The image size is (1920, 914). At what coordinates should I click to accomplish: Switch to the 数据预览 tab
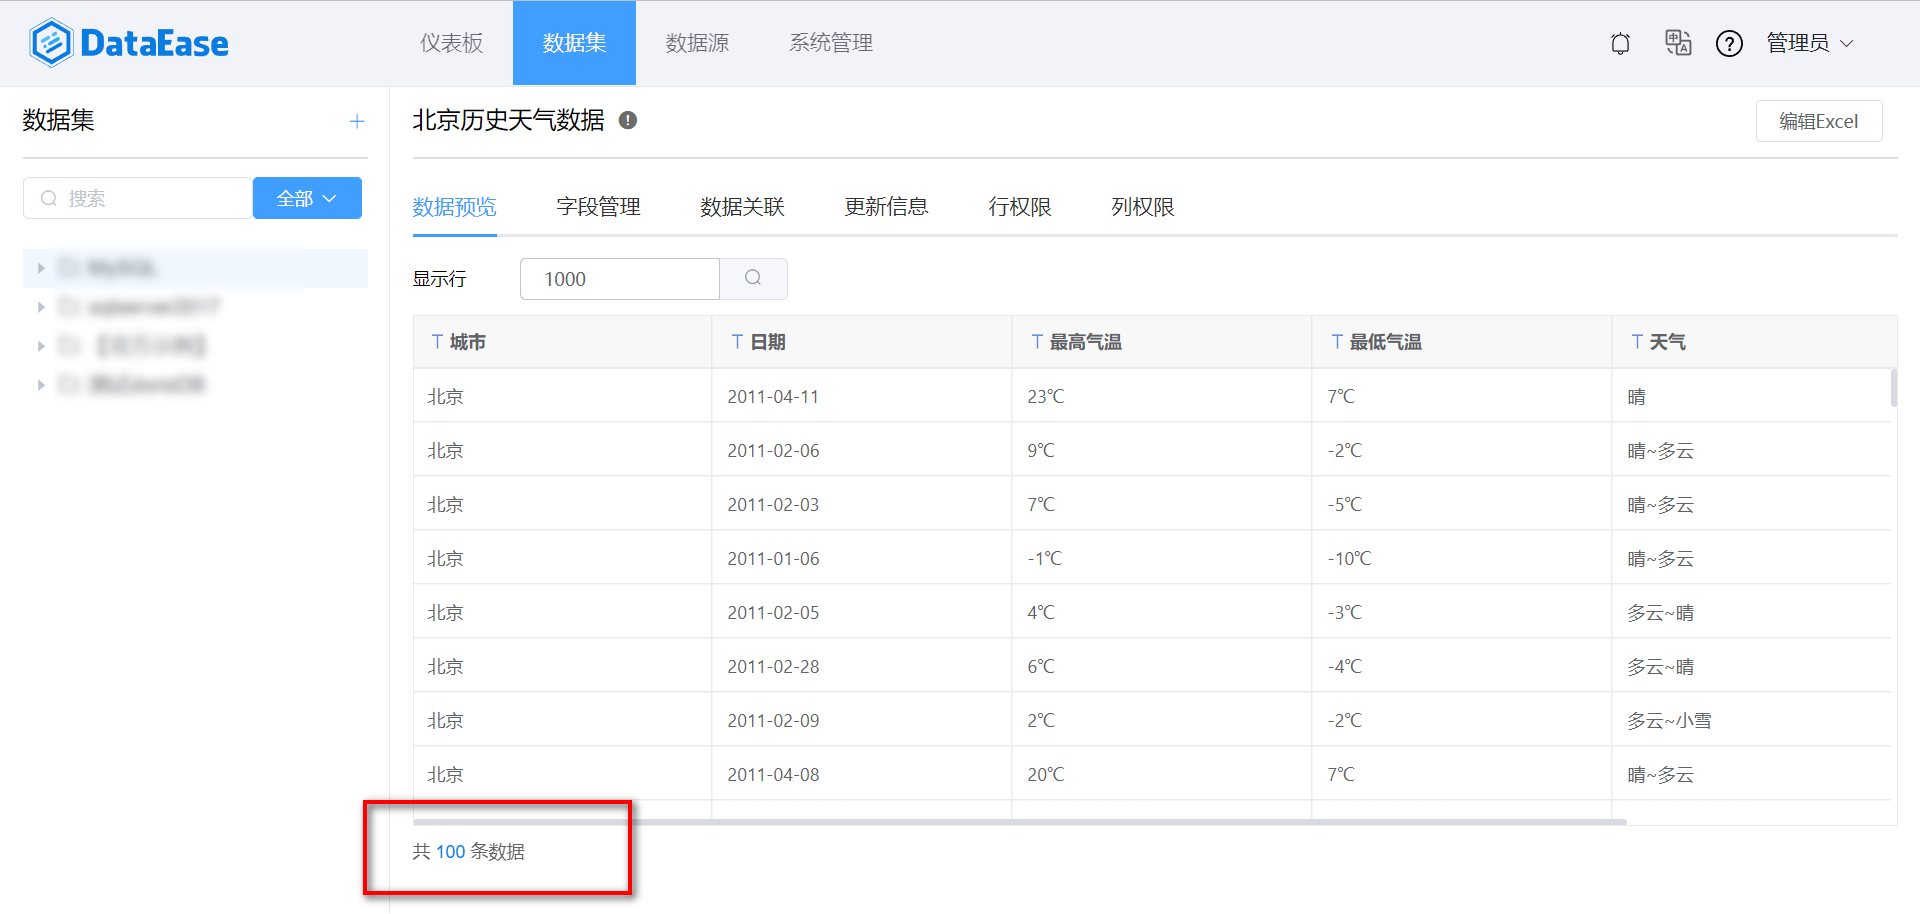point(455,207)
